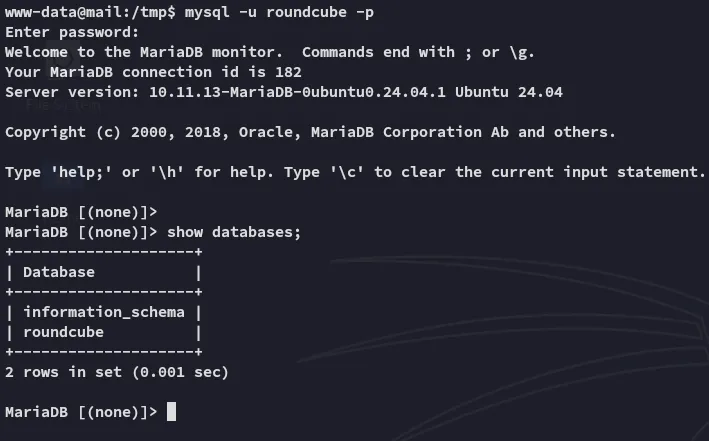Click the top border of the results table
Screen dimensions: 709x441
pos(104,252)
